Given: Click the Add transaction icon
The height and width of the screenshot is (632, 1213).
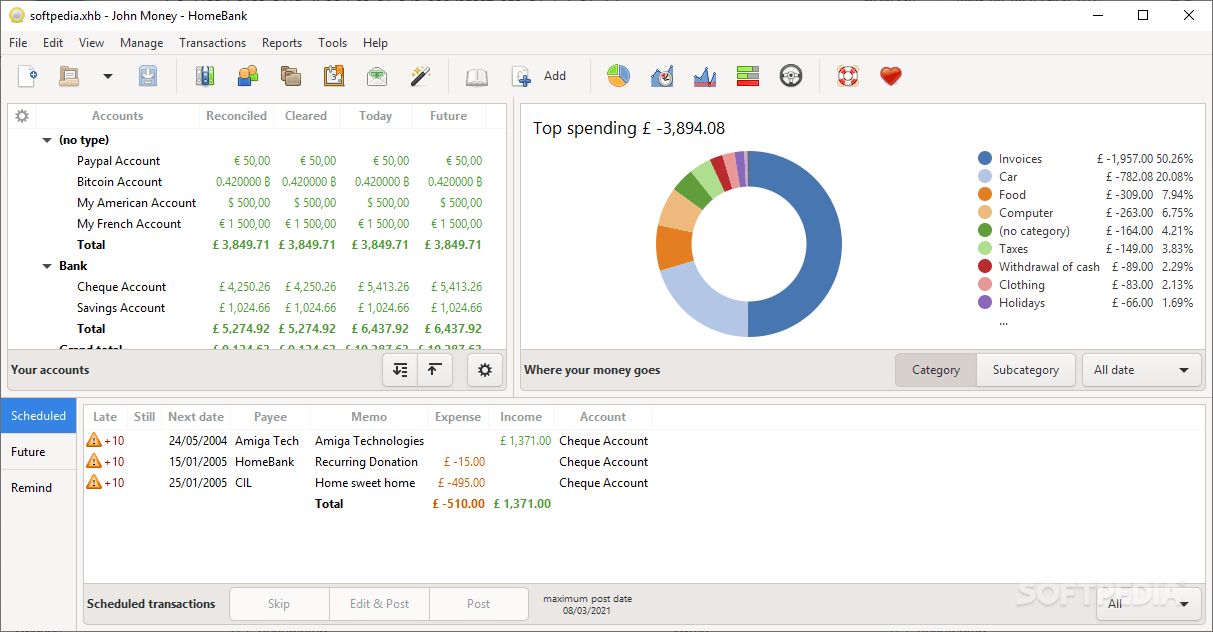Looking at the screenshot, I should (x=521, y=75).
